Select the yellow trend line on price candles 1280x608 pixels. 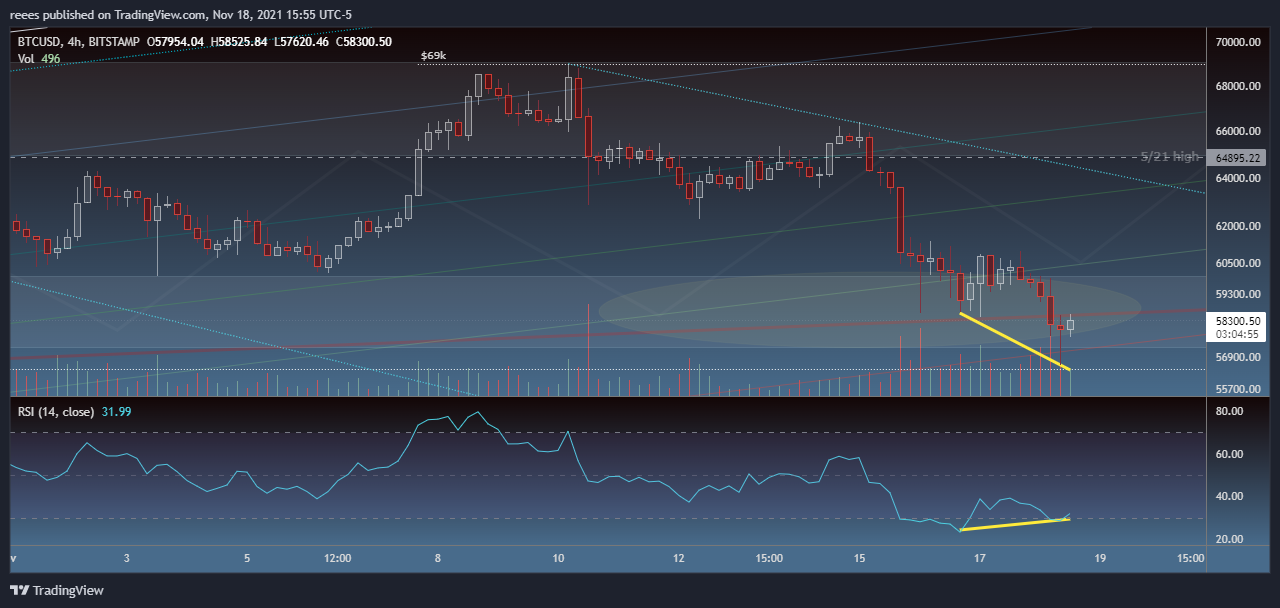coord(1015,341)
